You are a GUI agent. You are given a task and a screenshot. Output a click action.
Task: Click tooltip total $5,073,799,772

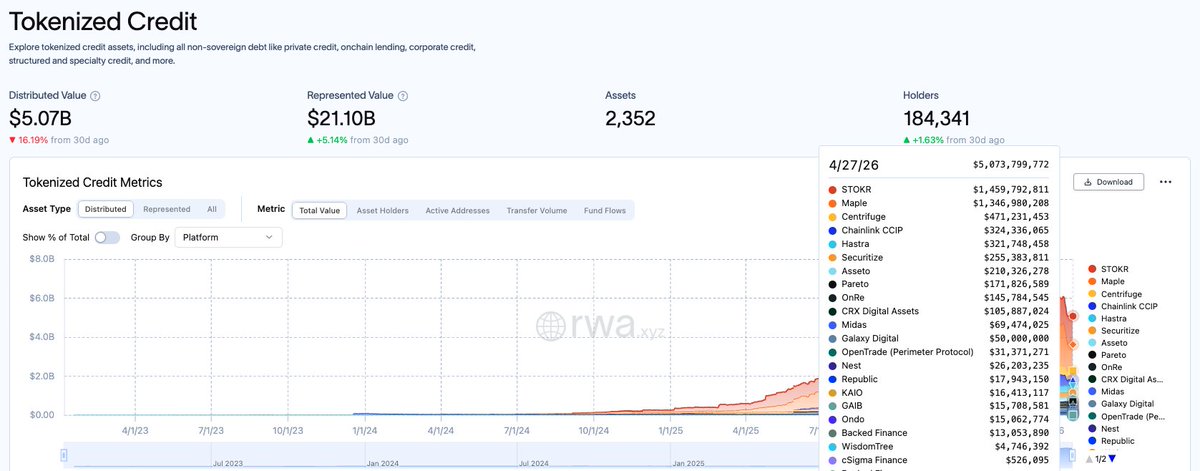pos(1011,164)
